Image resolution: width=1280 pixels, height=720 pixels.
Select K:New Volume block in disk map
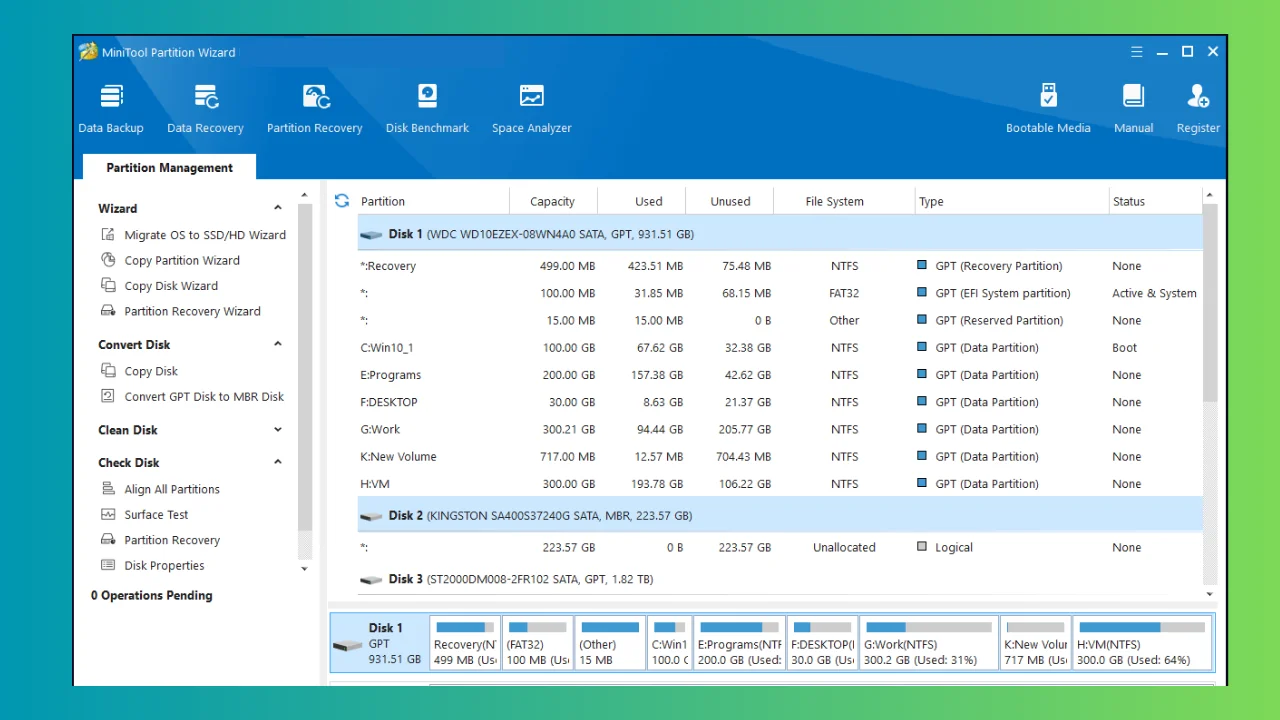tap(1035, 642)
